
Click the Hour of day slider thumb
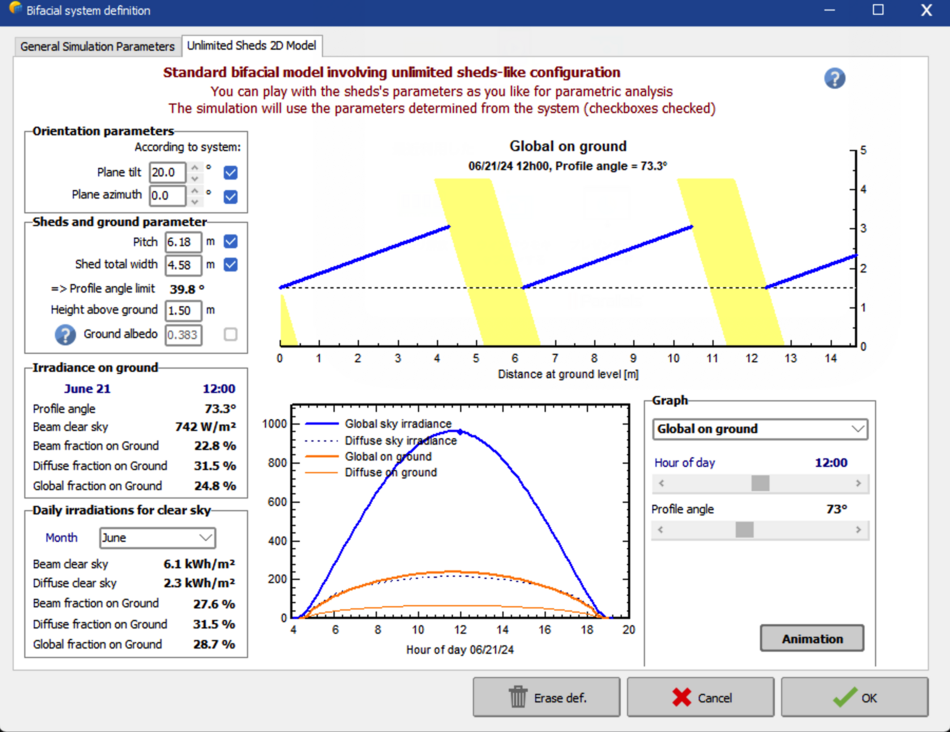[x=760, y=483]
